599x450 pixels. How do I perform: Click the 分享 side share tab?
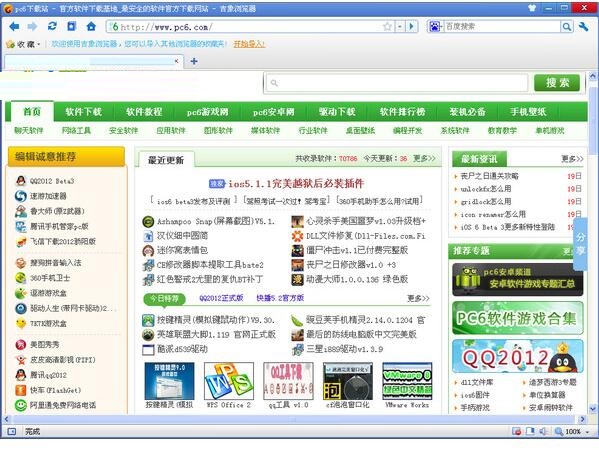coord(581,244)
